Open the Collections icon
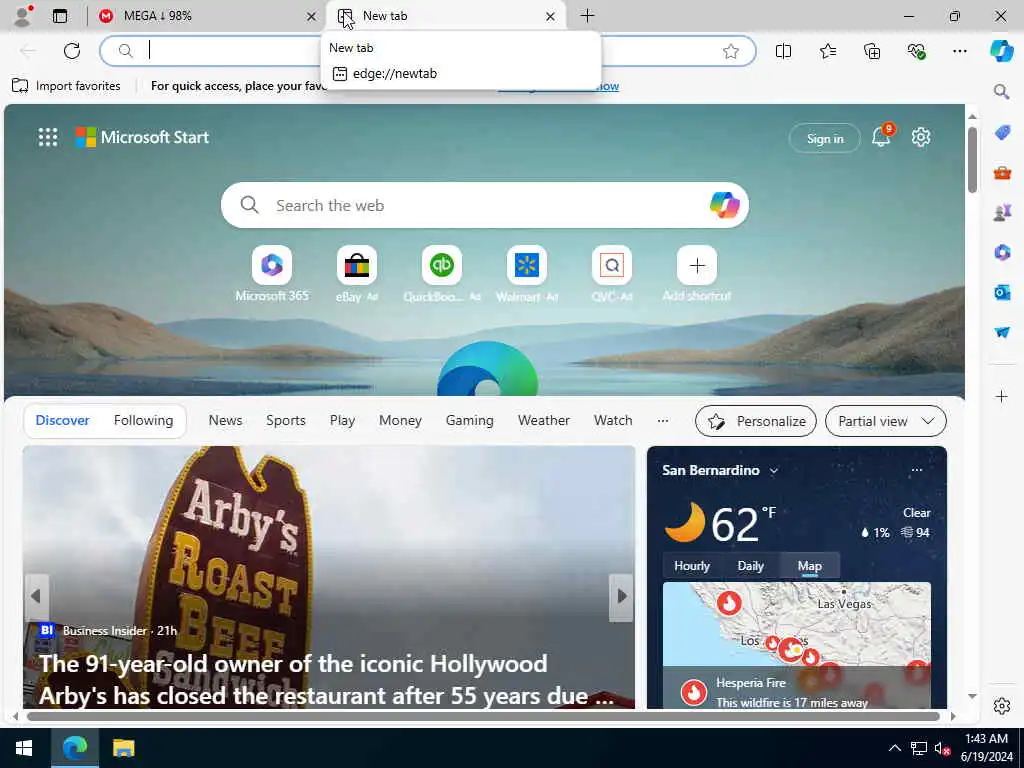Screen dimensions: 1024x768 click(x=872, y=51)
